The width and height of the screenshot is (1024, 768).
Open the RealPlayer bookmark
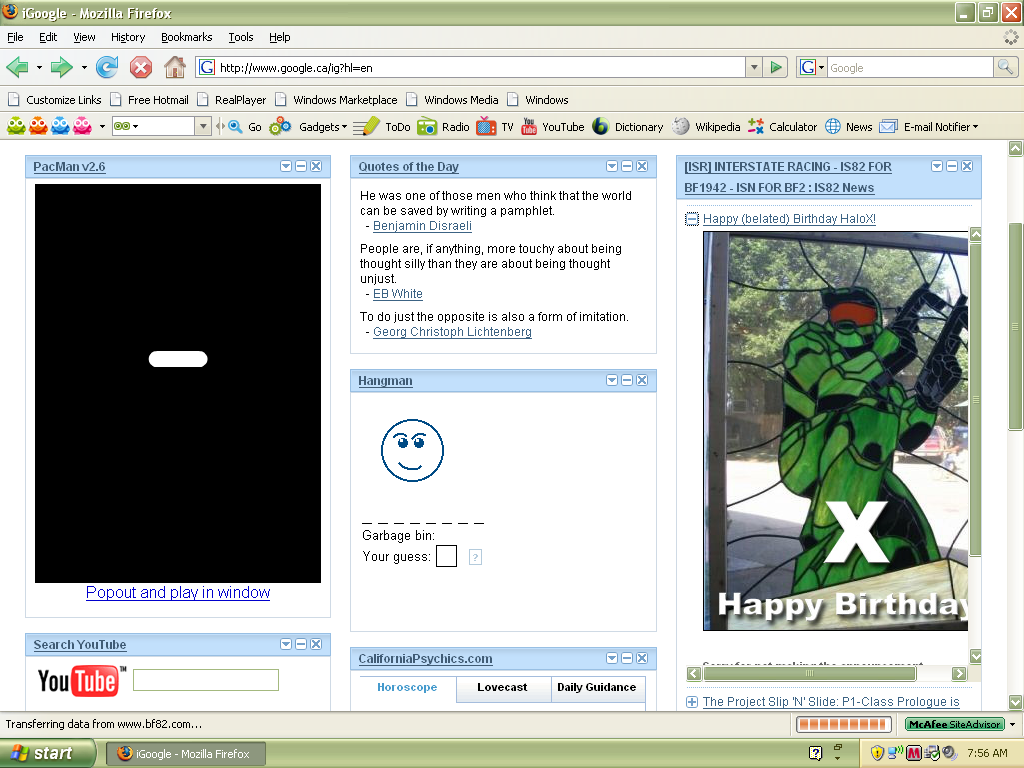tap(232, 100)
